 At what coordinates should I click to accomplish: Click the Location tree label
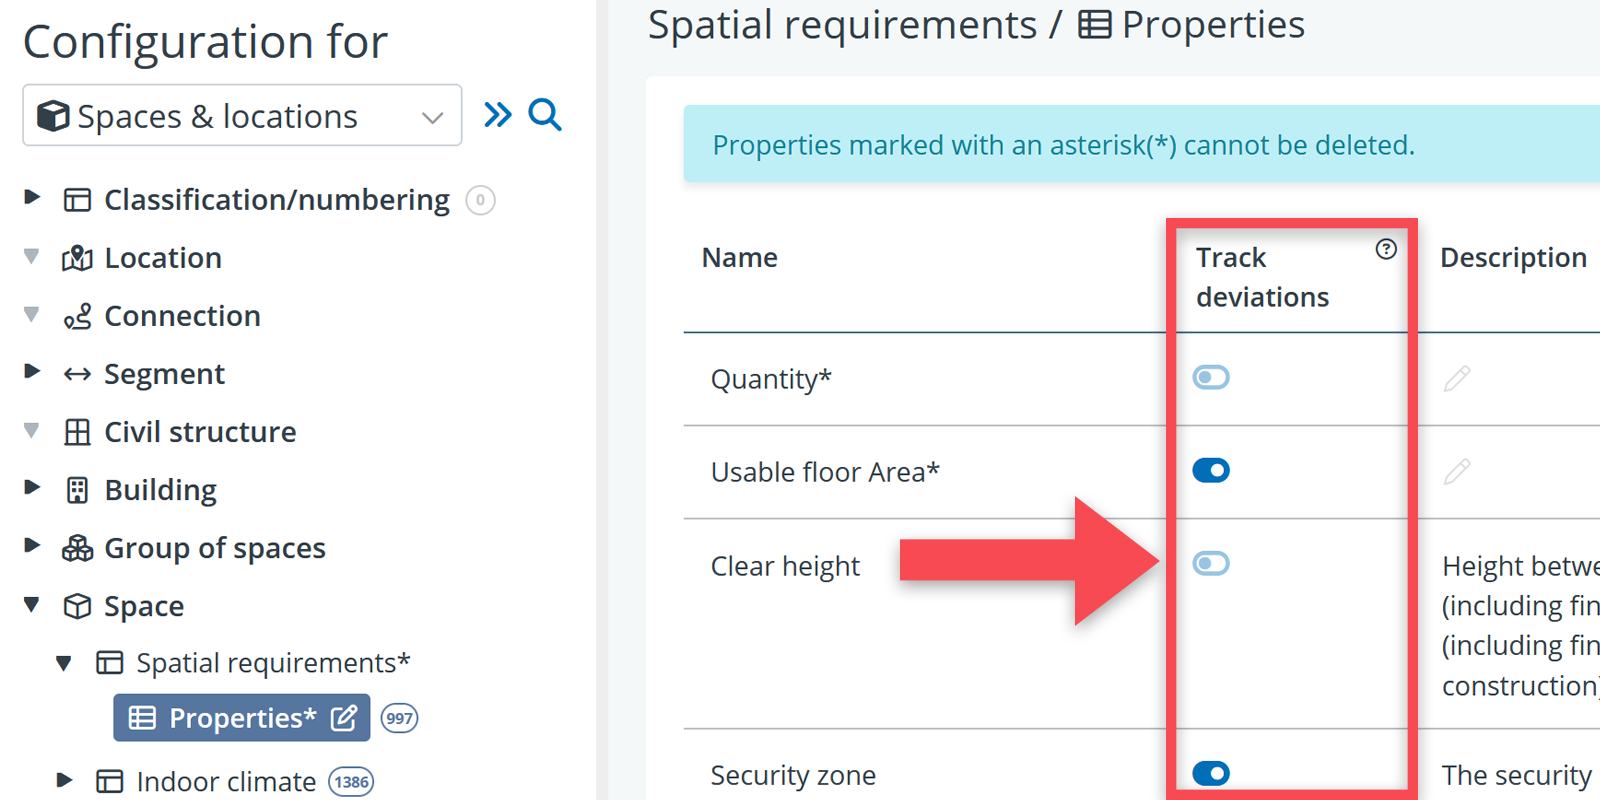point(163,258)
